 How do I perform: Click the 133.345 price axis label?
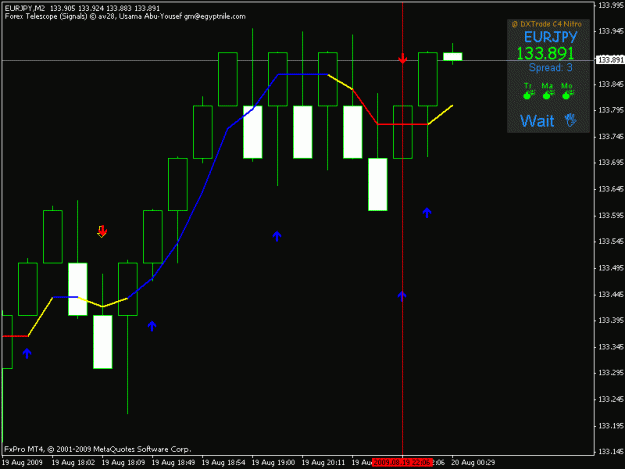click(611, 347)
